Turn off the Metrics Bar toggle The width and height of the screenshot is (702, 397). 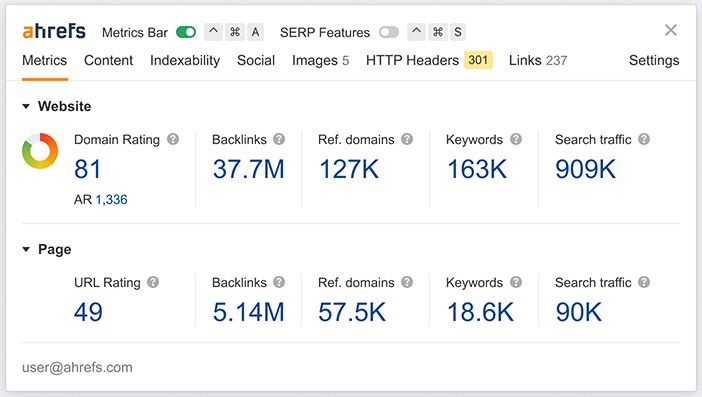186,32
